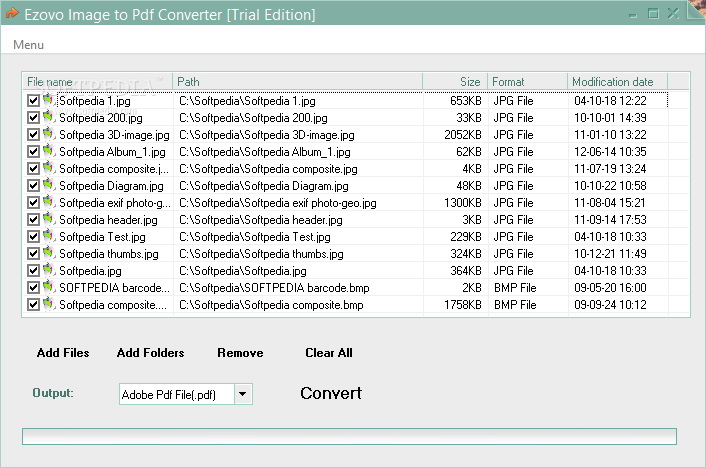Click the file icon beside SOFTPEDIA barcode row
Screen dimensions: 706x468
click(x=49, y=287)
